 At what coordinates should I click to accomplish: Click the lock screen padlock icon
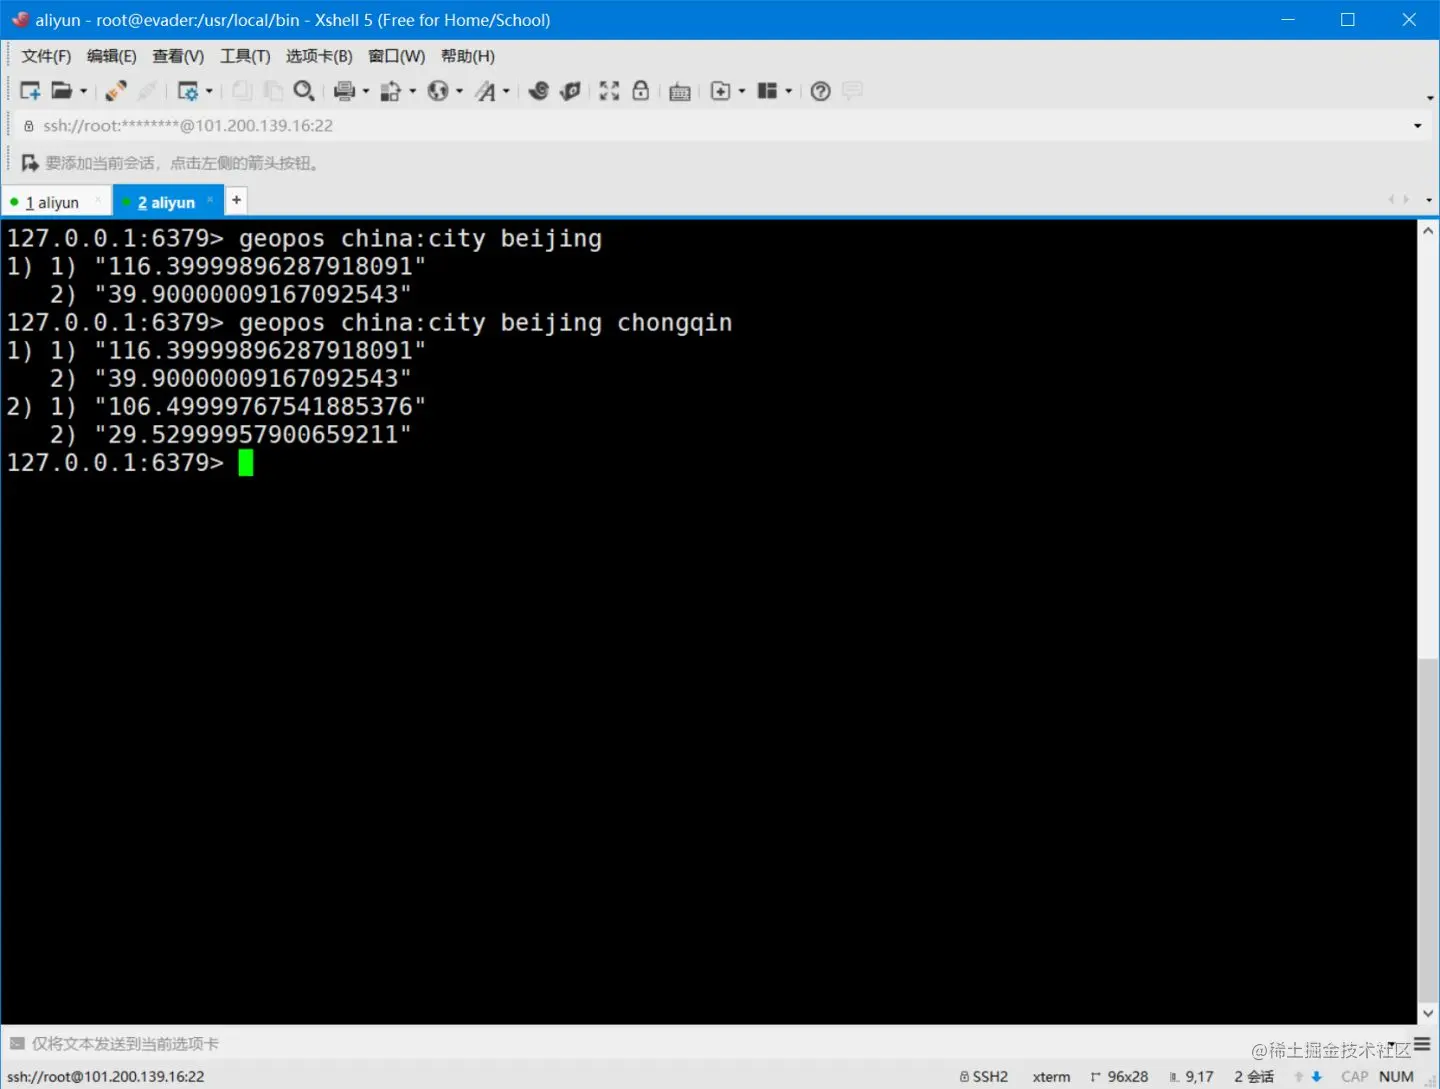pos(641,91)
